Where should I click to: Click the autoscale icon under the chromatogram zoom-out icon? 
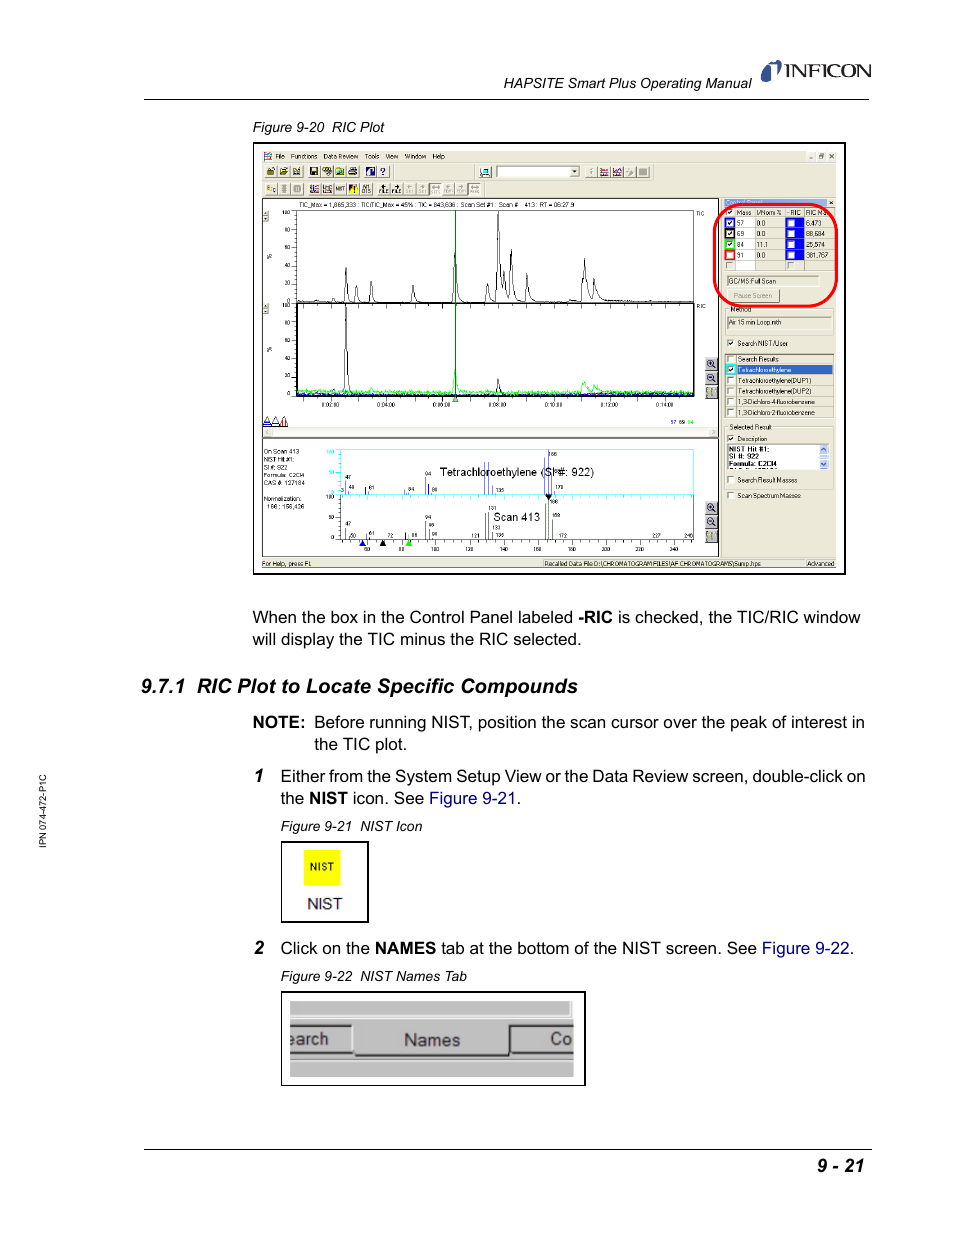[x=711, y=391]
